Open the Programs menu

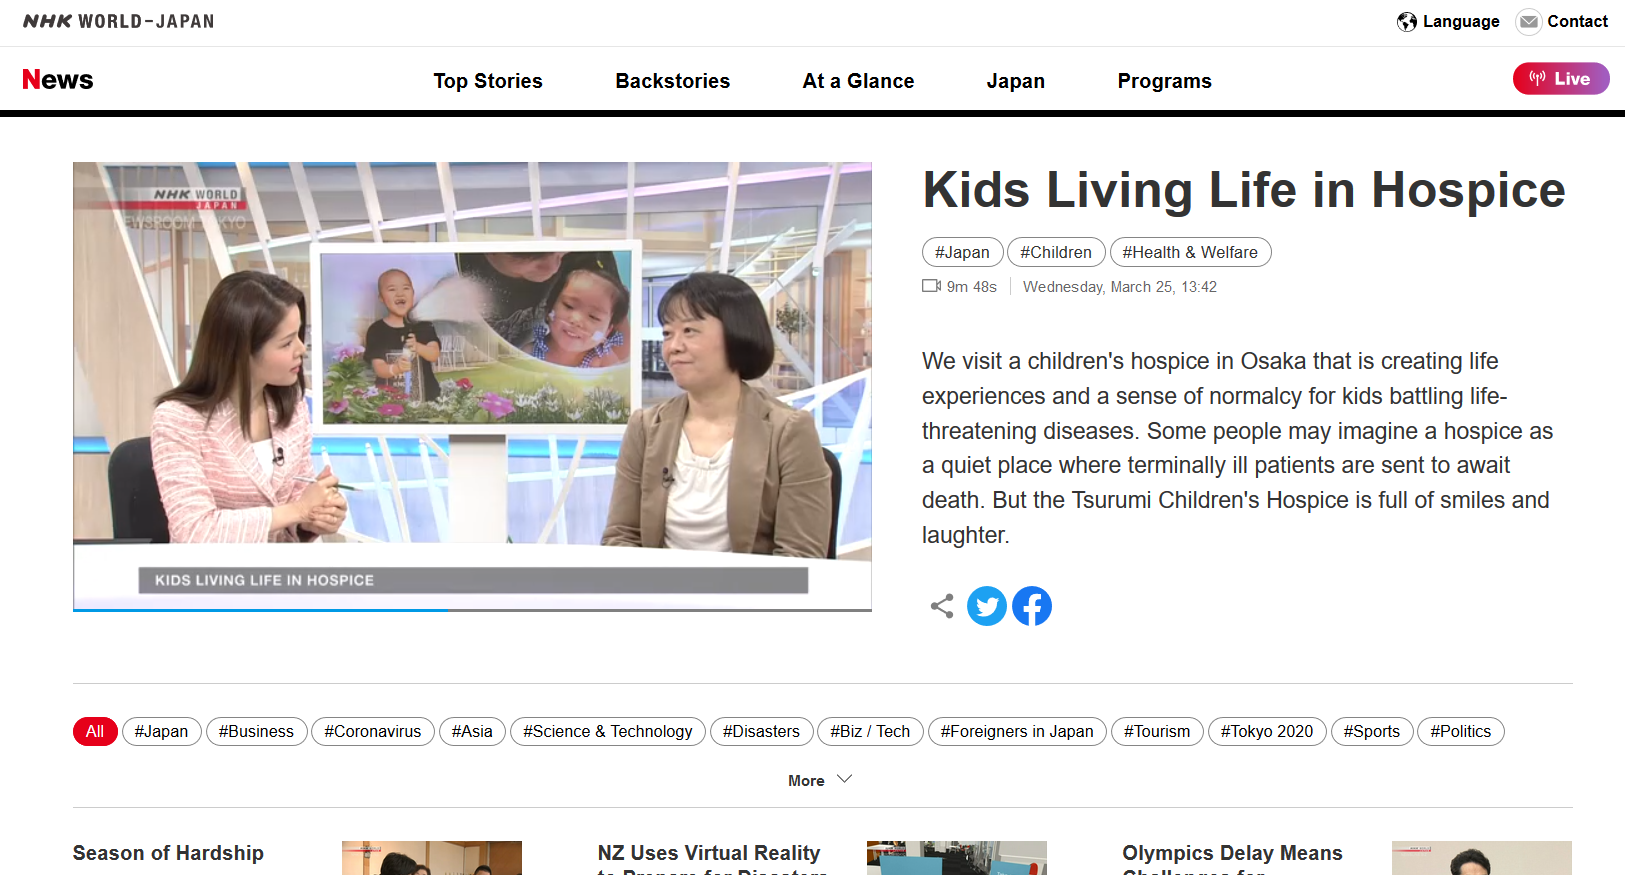point(1164,81)
